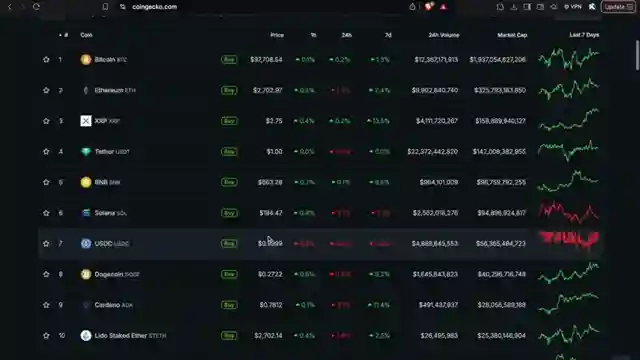640x360 pixels.
Task: Toggle the BNB row star
Action: [x=46, y=182]
